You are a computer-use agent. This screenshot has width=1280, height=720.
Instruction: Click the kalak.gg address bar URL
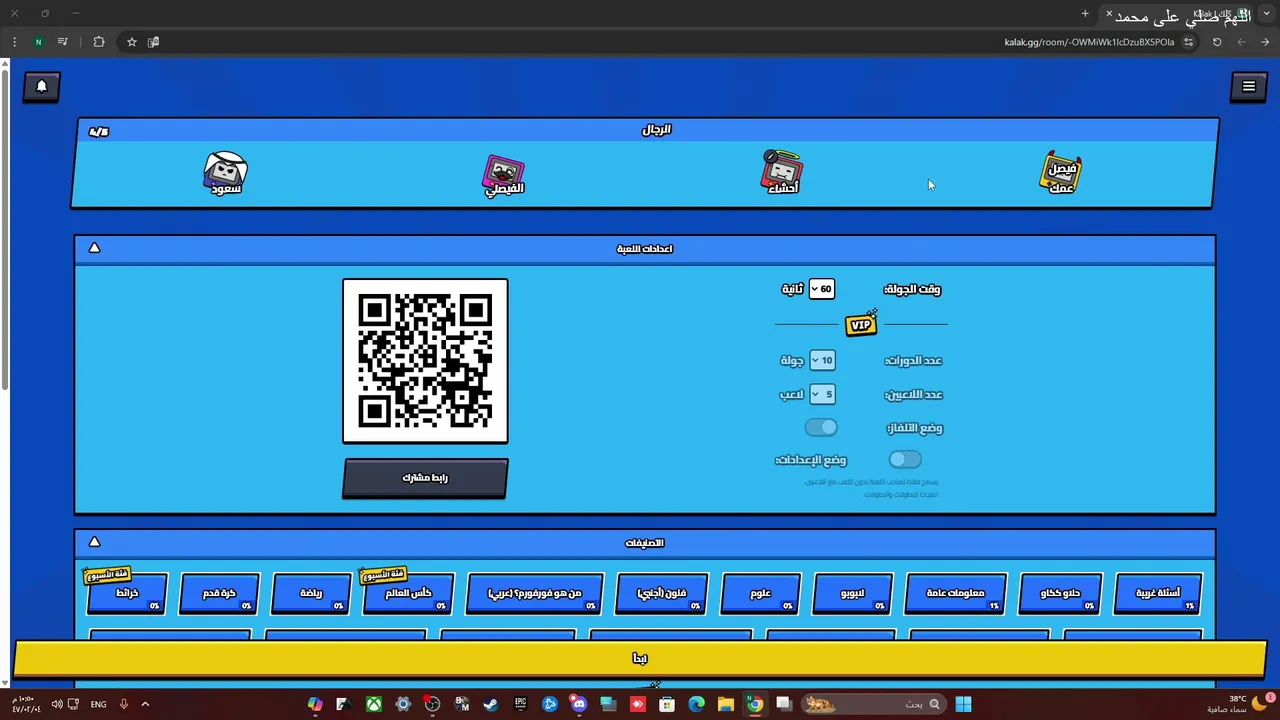[x=1089, y=42]
